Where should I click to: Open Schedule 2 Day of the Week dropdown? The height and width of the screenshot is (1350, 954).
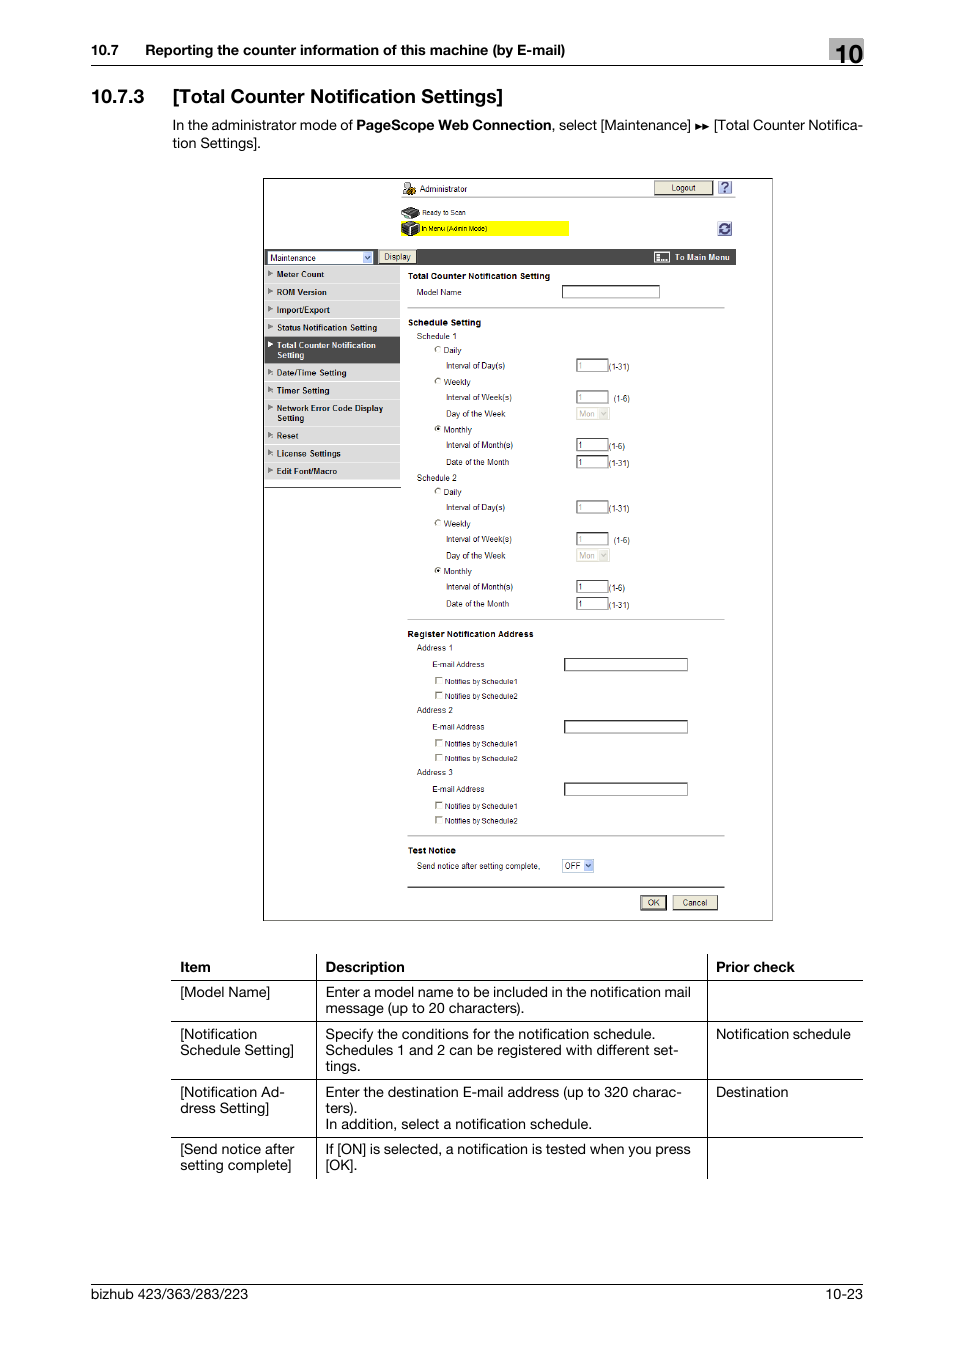click(x=592, y=555)
